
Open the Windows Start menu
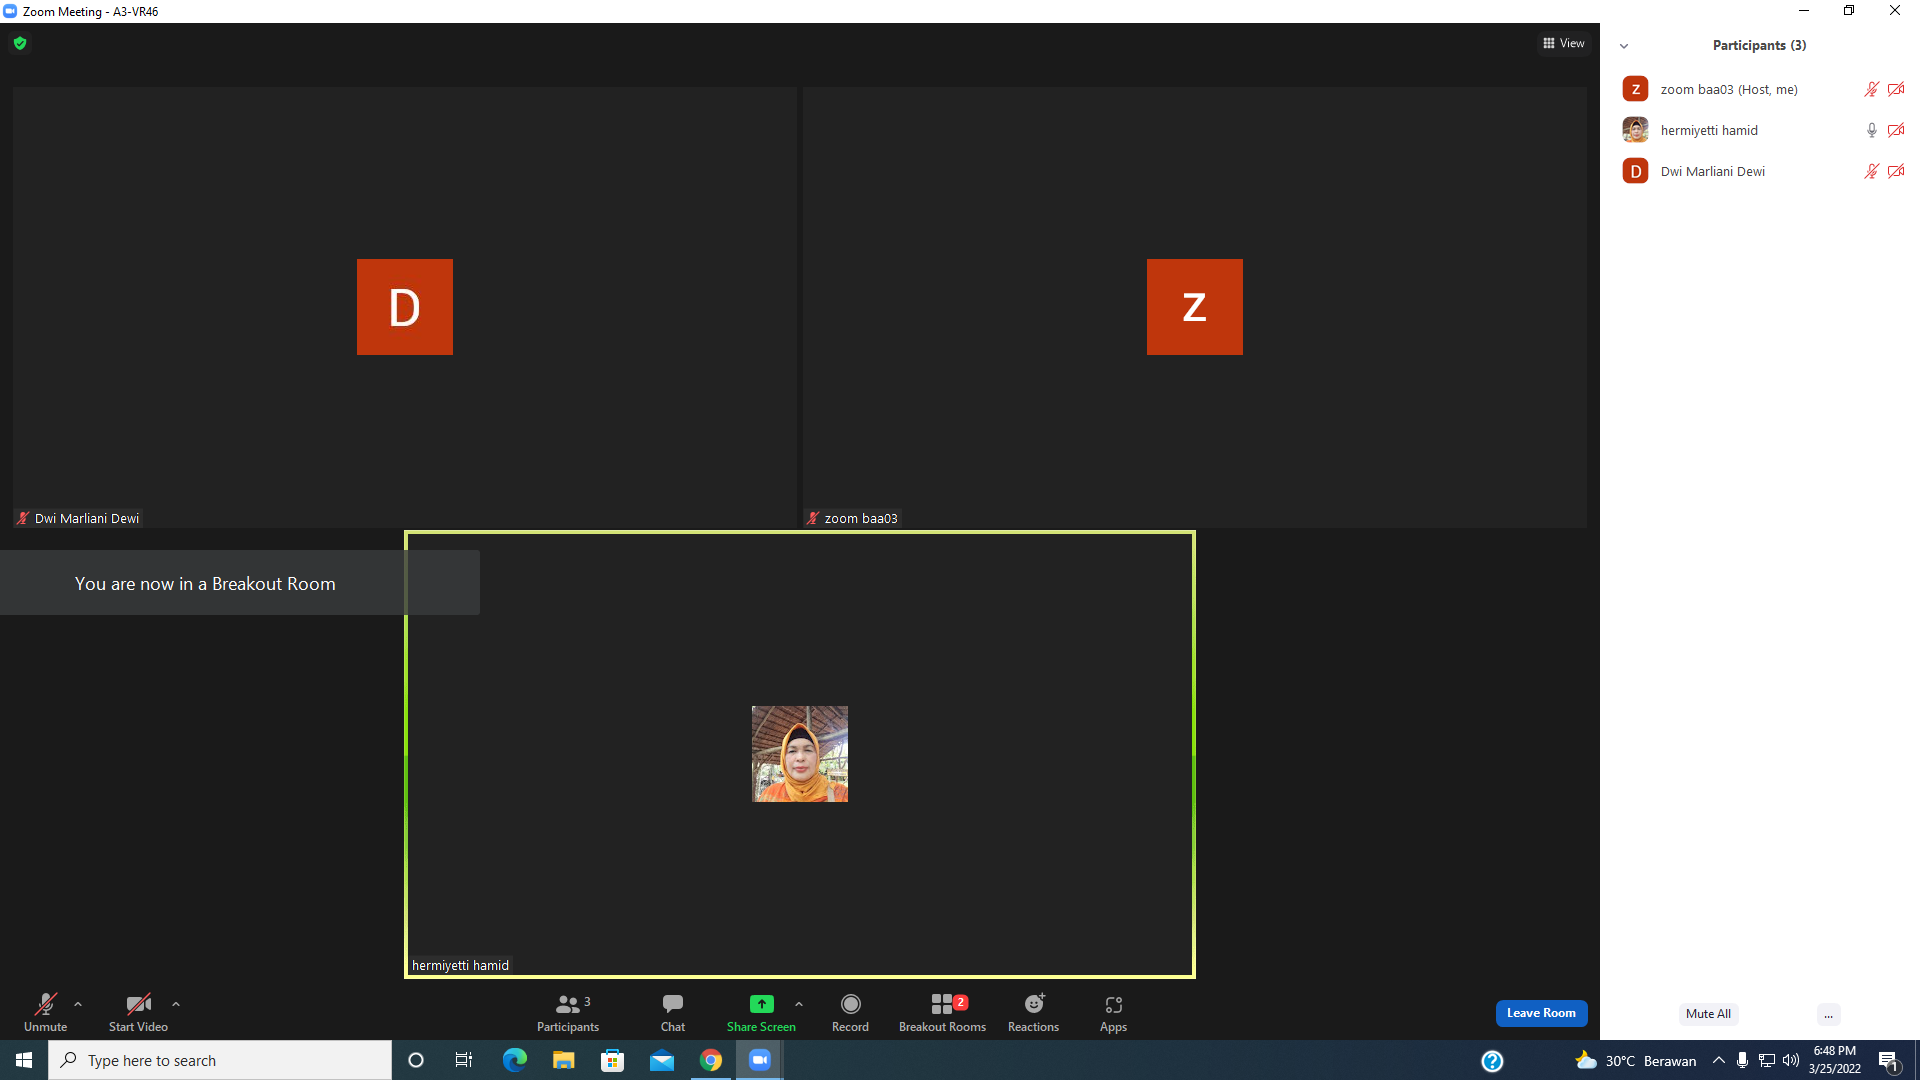click(24, 1060)
